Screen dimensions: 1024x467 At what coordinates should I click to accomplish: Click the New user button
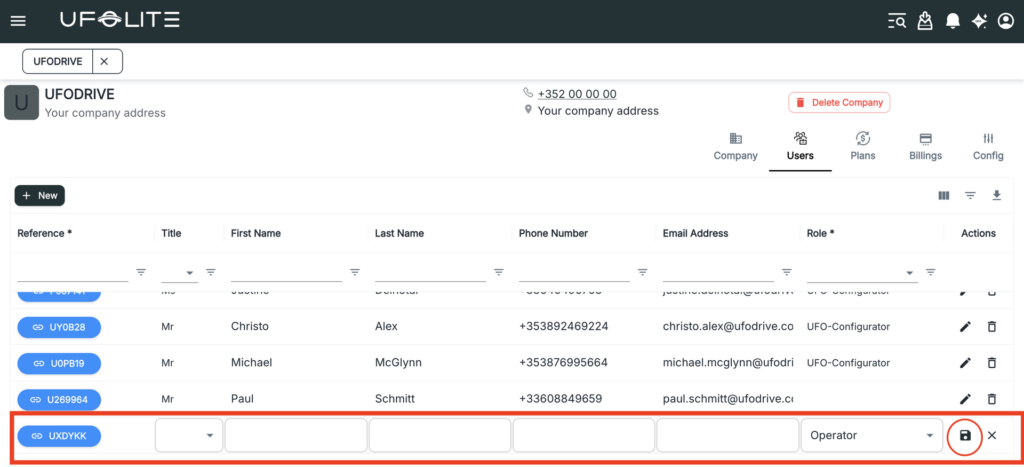point(39,196)
